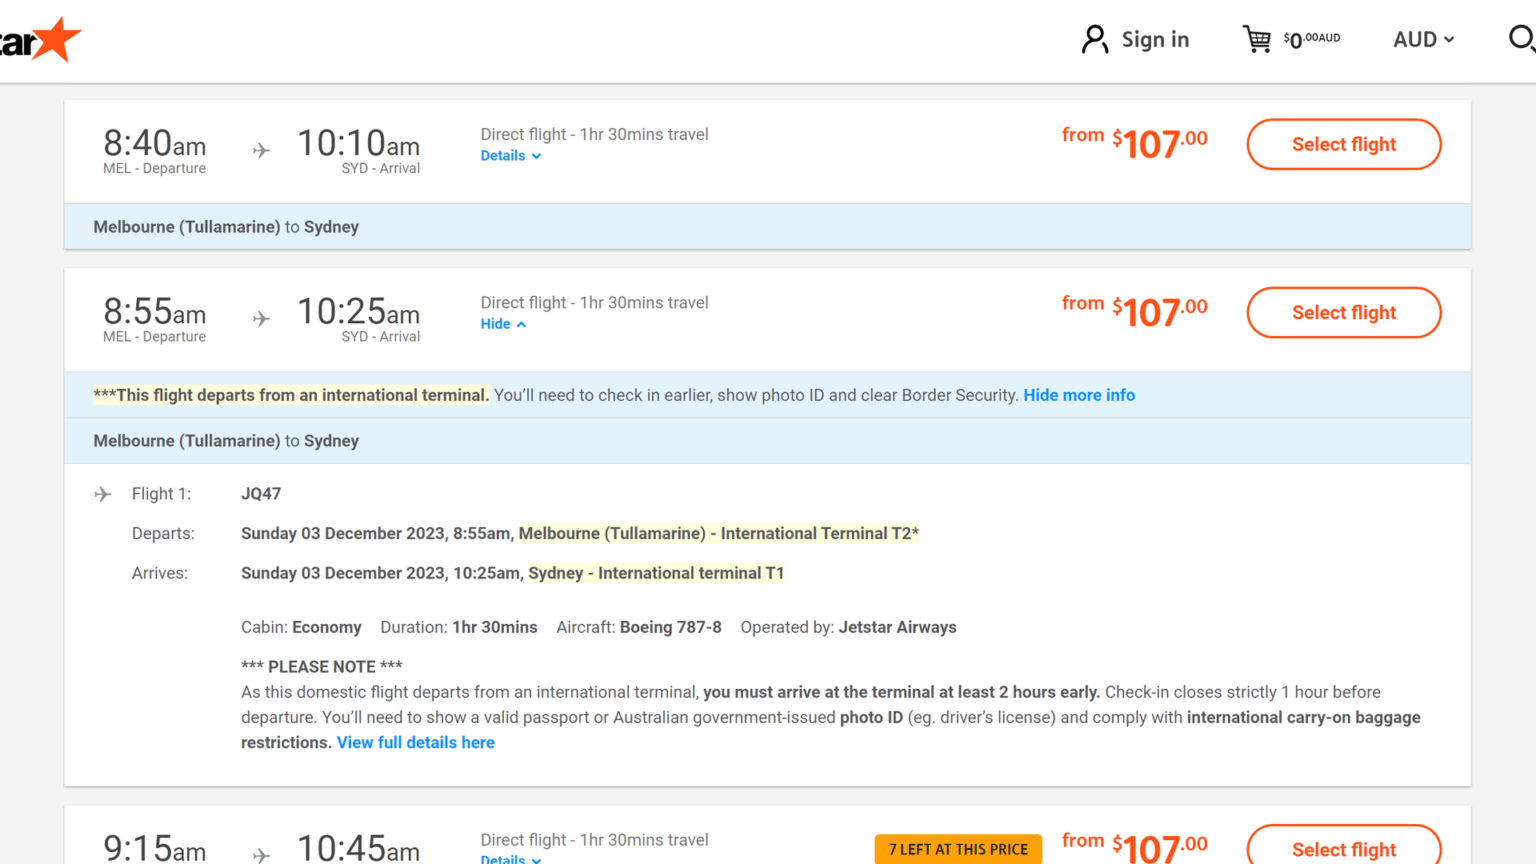
Task: Click the plane icon beside Flight 1
Action: (x=103, y=494)
